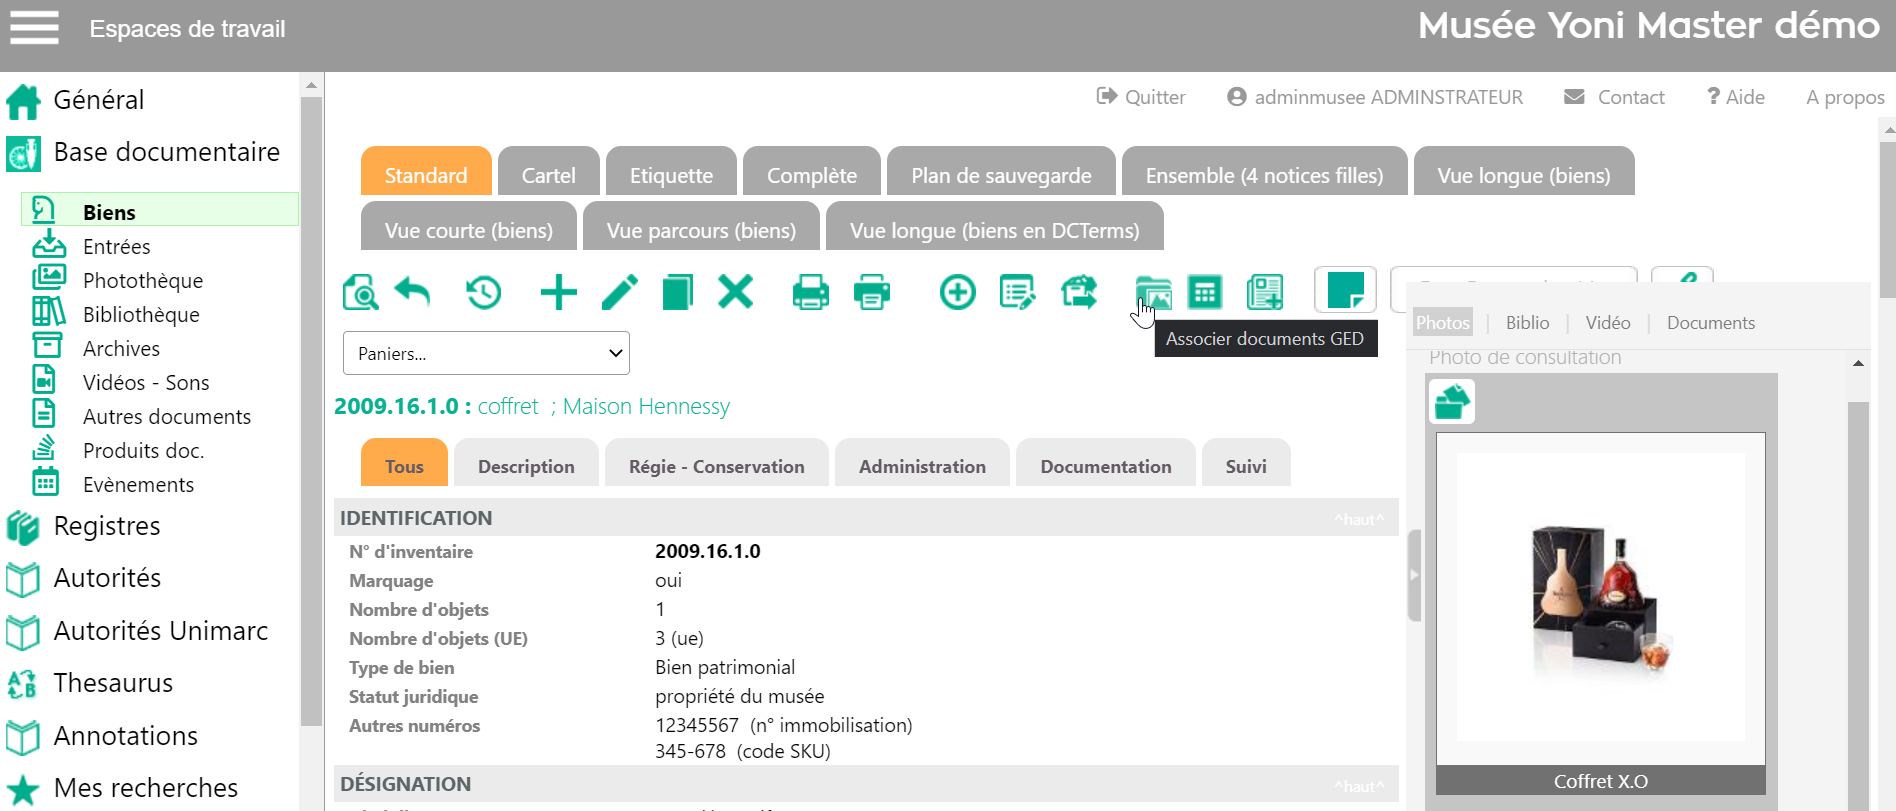1896x811 pixels.
Task: Open the Régie - Conservation tab
Action: pyautogui.click(x=716, y=466)
